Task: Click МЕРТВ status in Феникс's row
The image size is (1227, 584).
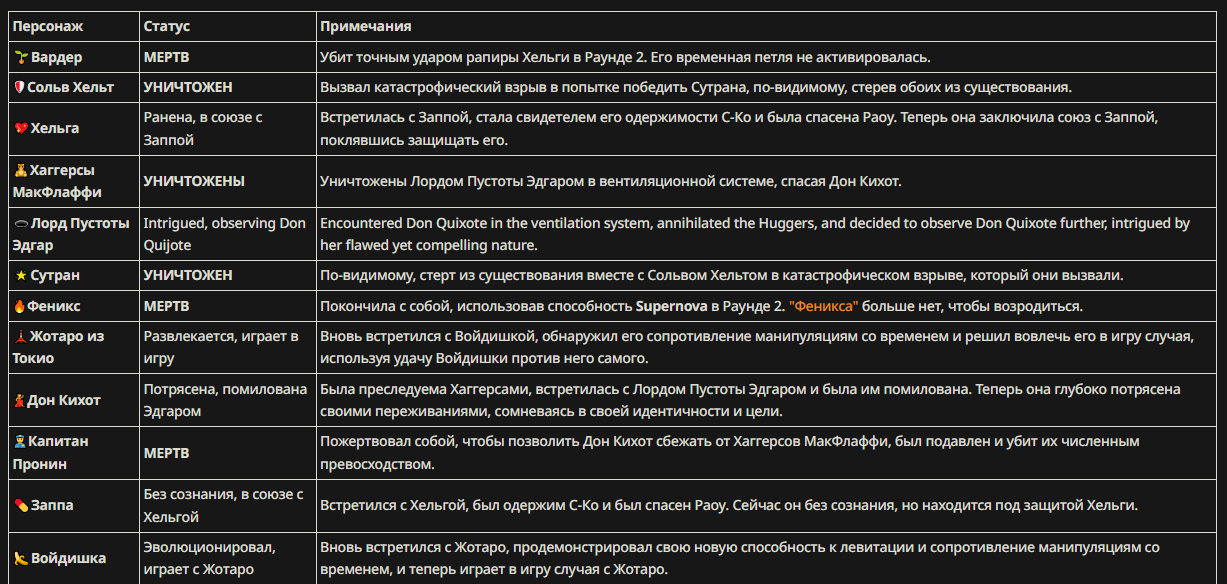Action: pos(166,306)
